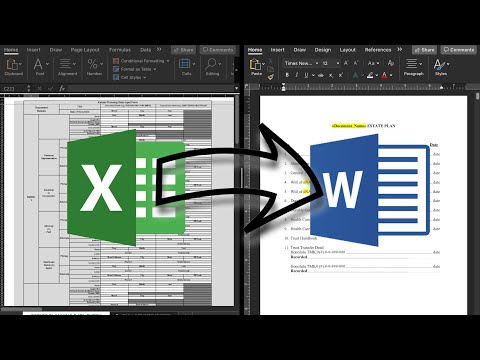Click Share button in Word window
Viewport: 480px width, 360px height.
[424, 50]
